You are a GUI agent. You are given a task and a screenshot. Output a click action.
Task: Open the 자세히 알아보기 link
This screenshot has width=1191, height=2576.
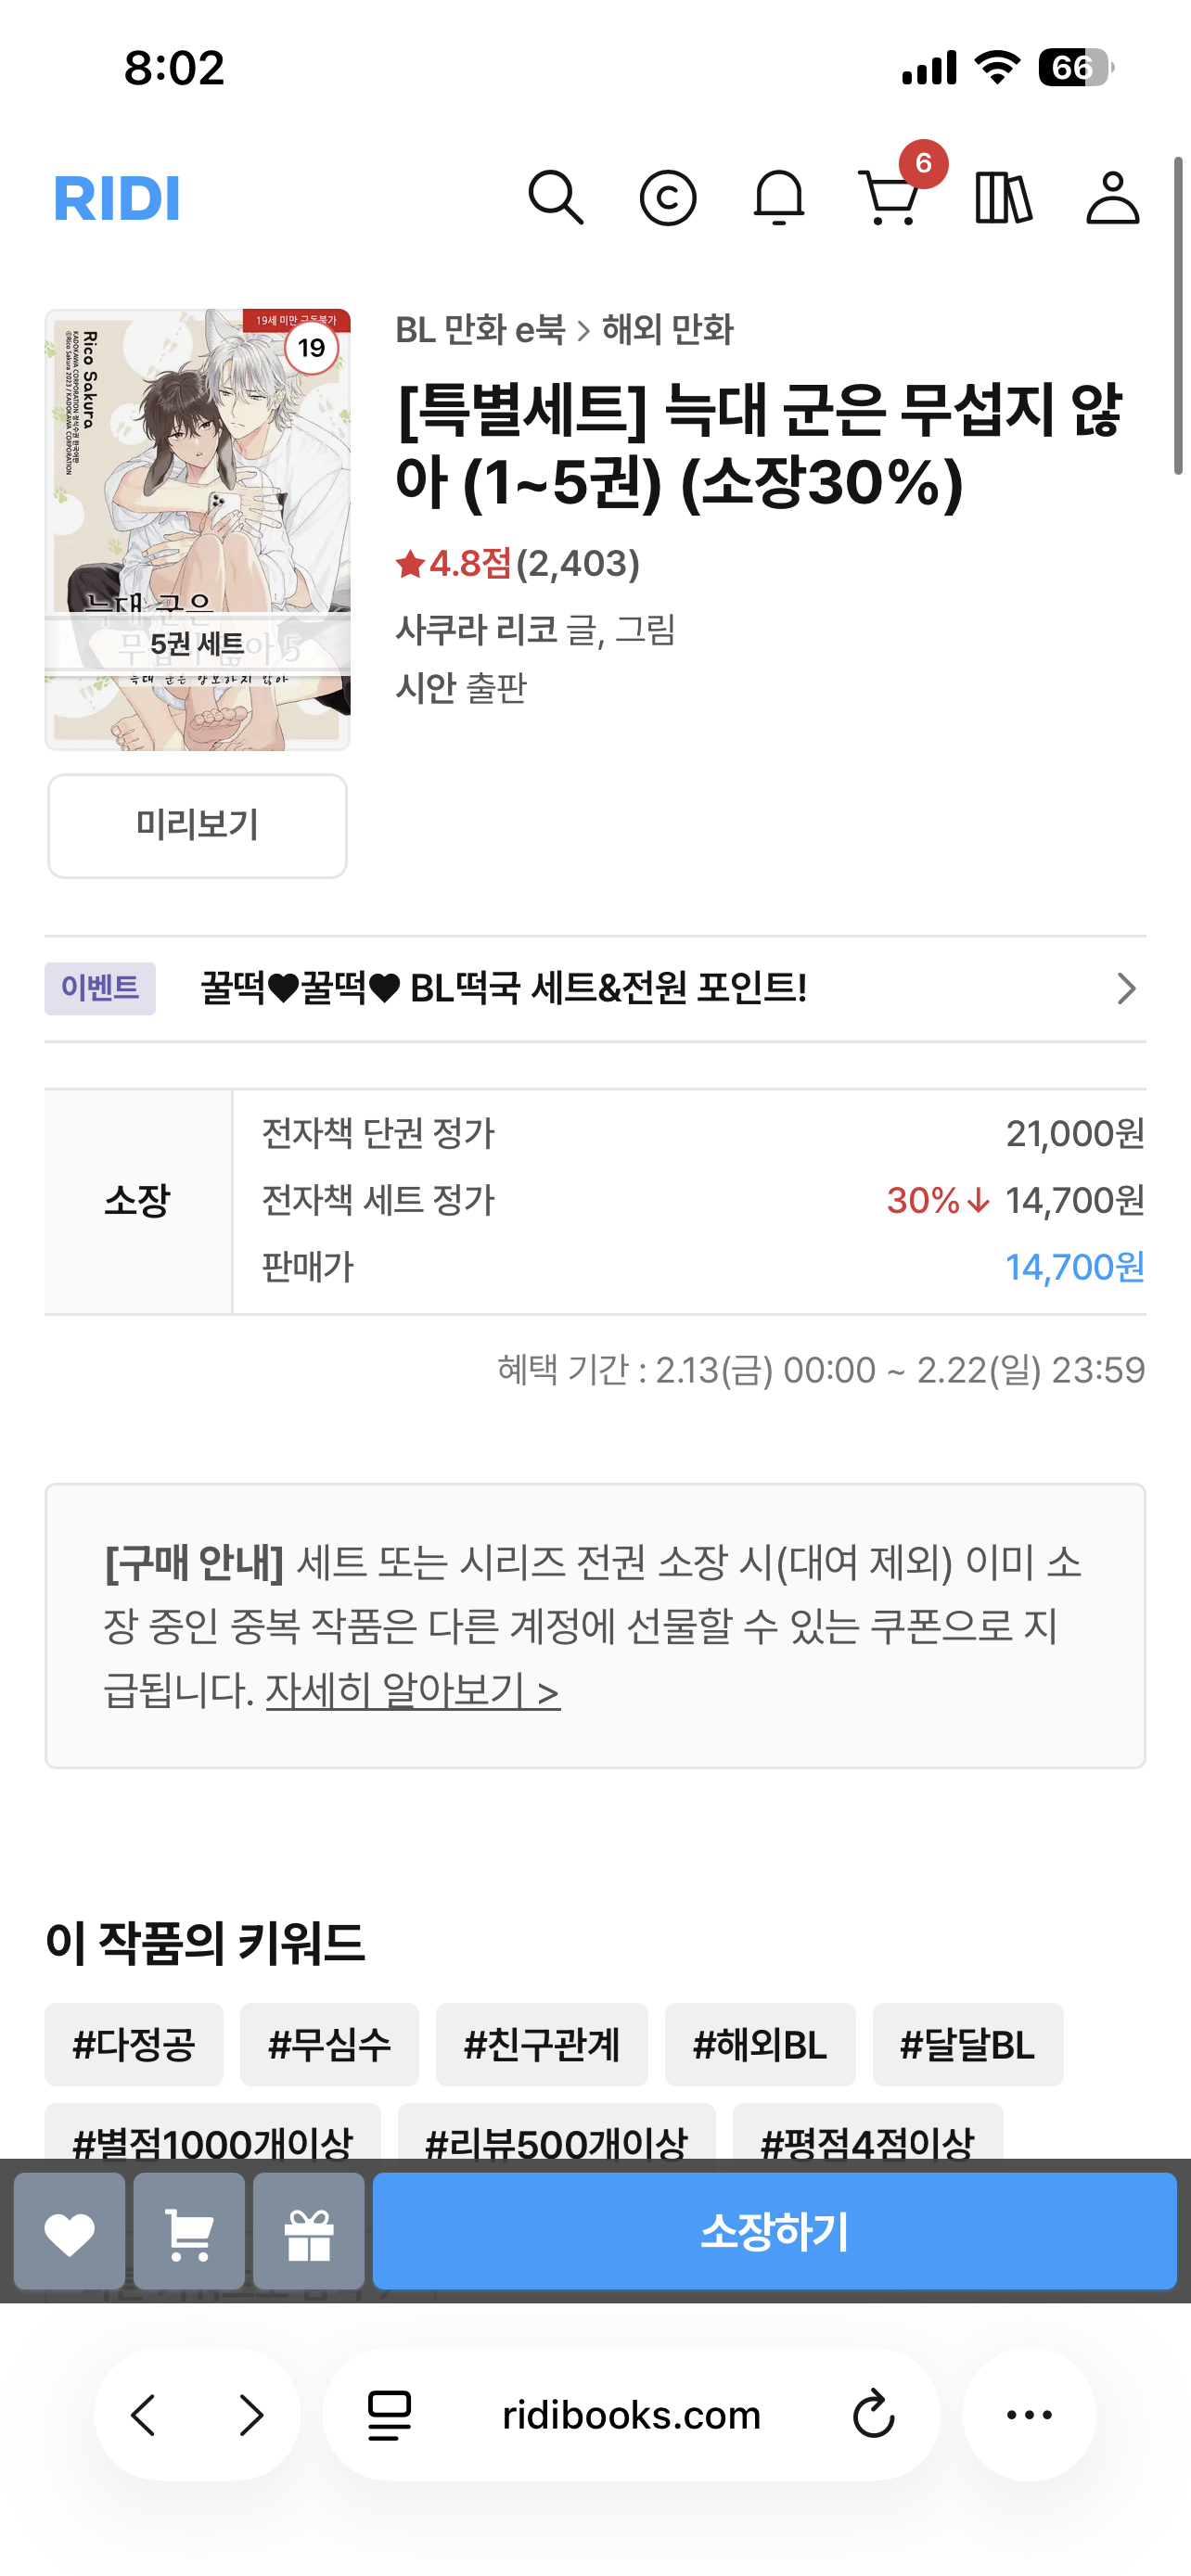pos(412,1691)
